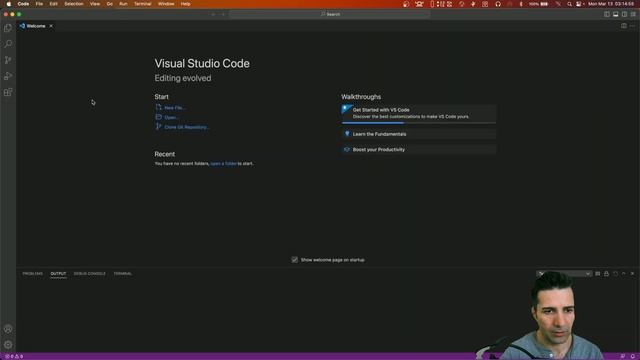Screen dimensions: 640x360
Task: Close the bottom panel
Action: coord(632,273)
